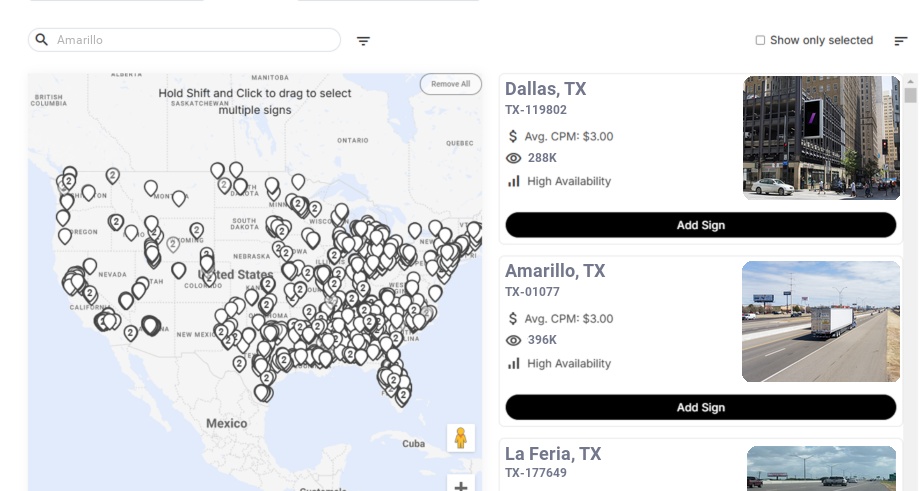Click the Amarillo impressions eye icon
Screen dimensions: 920x491
point(514,340)
